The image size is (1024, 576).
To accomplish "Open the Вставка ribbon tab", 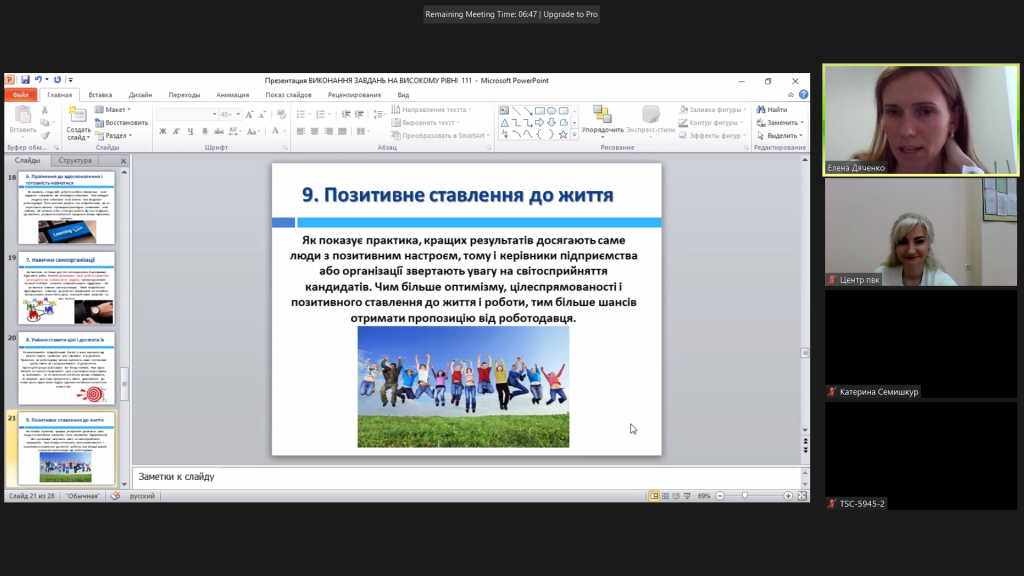I will (100, 95).
